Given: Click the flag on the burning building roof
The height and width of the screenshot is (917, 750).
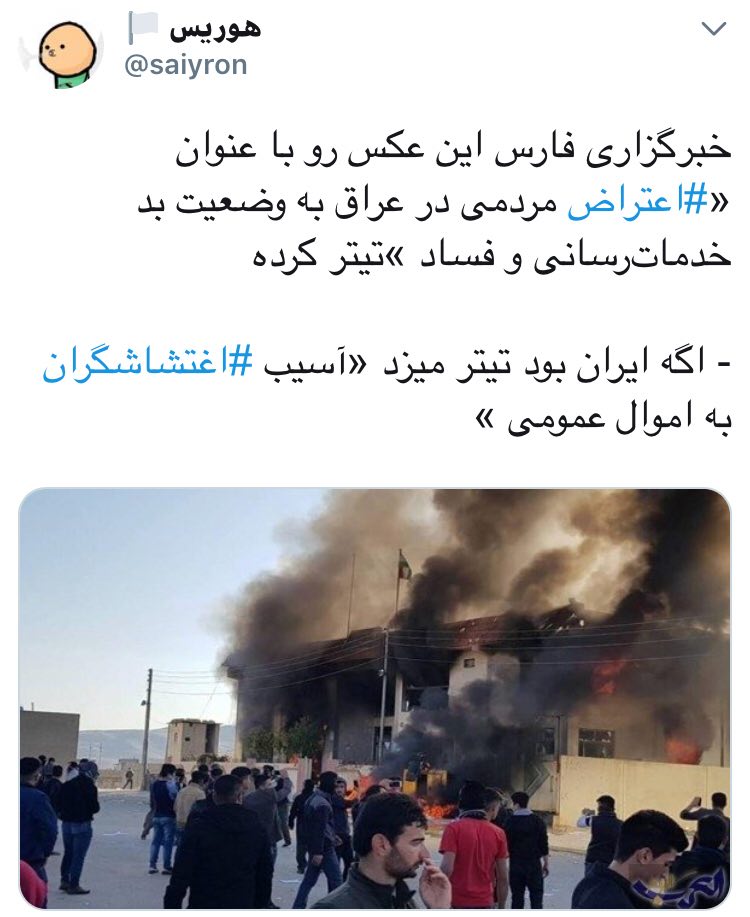Looking at the screenshot, I should [405, 564].
